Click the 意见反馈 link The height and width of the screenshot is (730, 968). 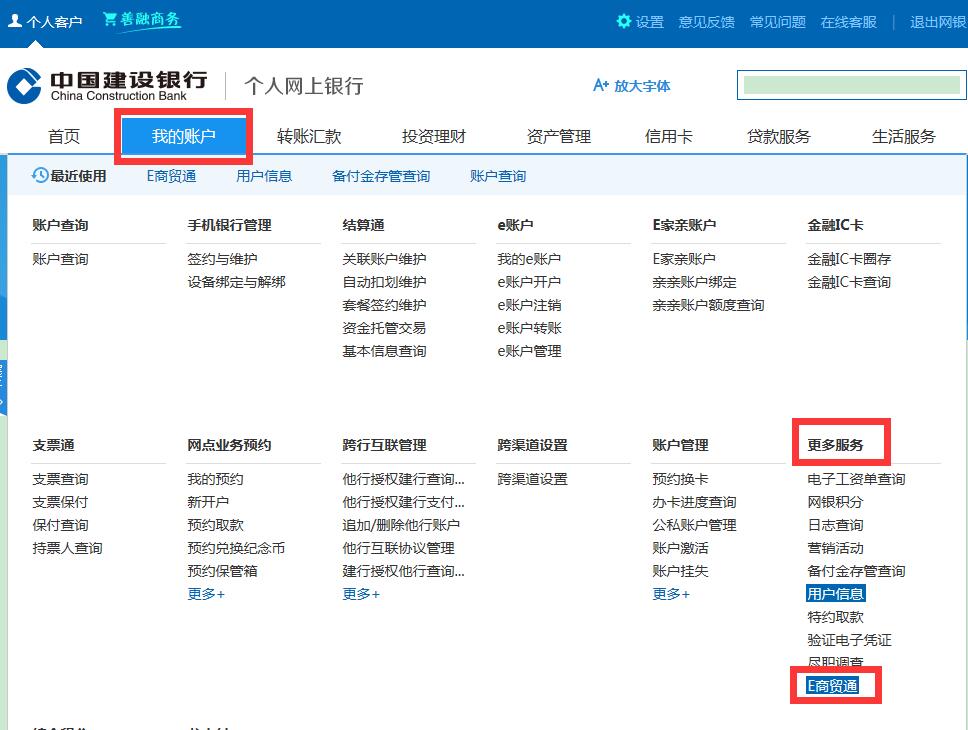point(707,22)
